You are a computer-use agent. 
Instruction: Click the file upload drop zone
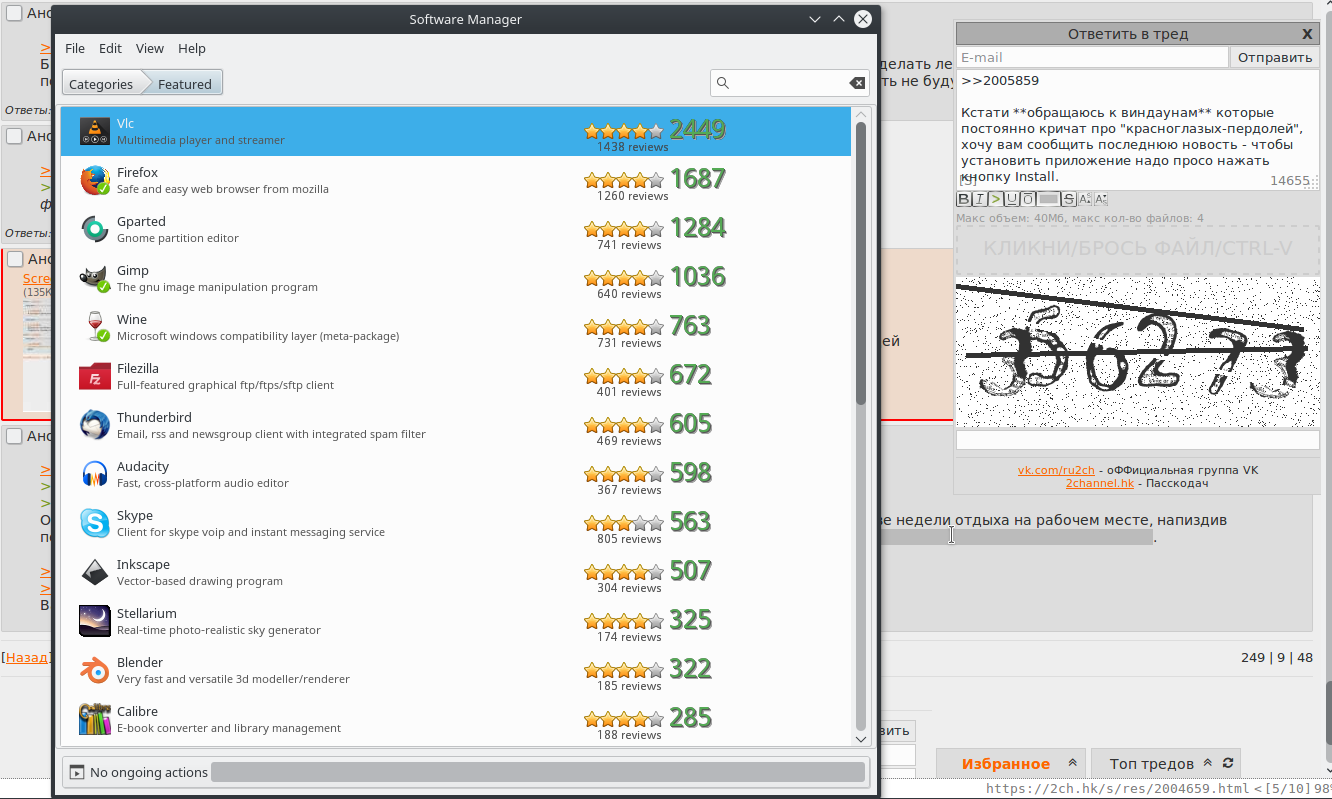point(1138,250)
